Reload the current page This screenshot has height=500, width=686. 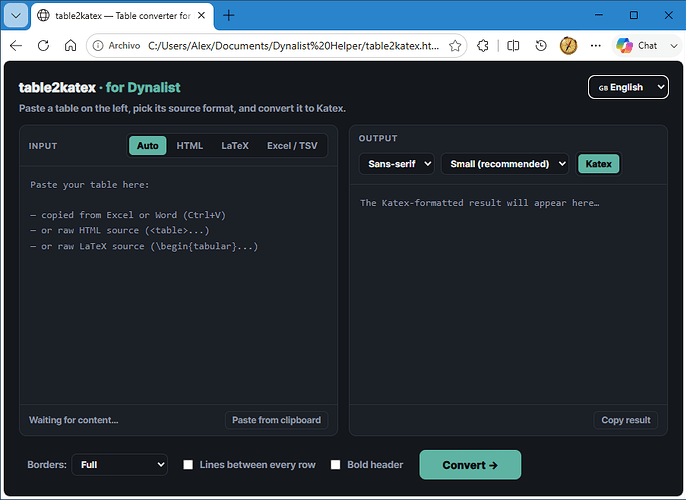[x=43, y=45]
